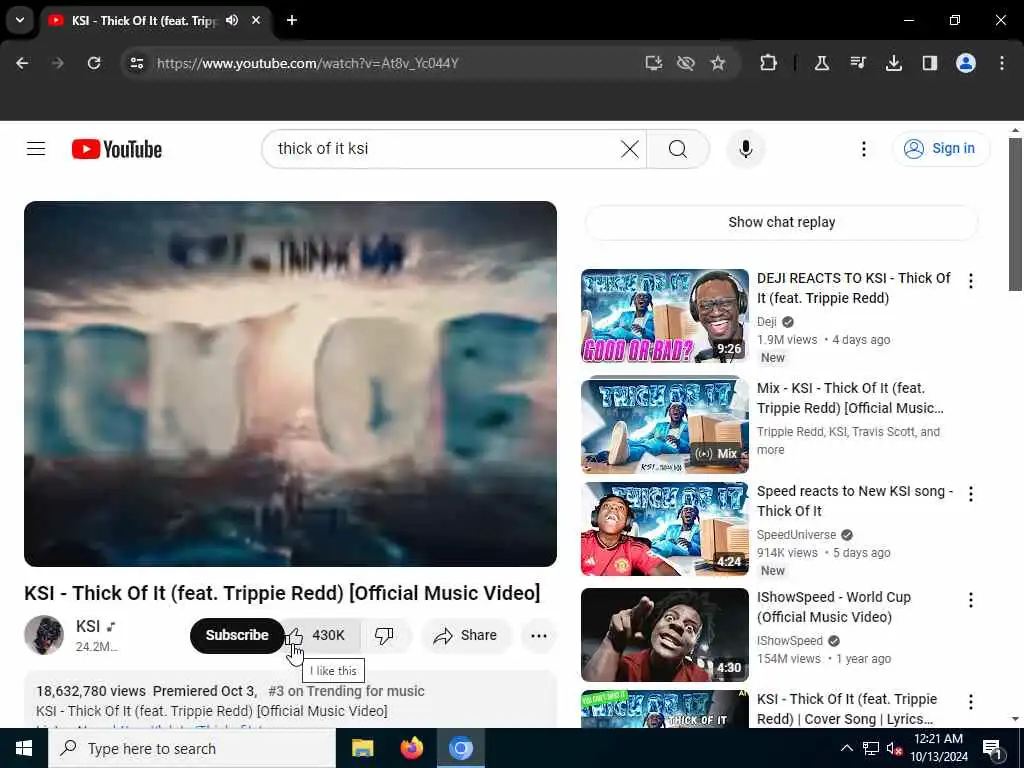Screen dimensions: 1024x768
Task: Open the YouTube hamburger guide menu
Action: pyautogui.click(x=36, y=149)
